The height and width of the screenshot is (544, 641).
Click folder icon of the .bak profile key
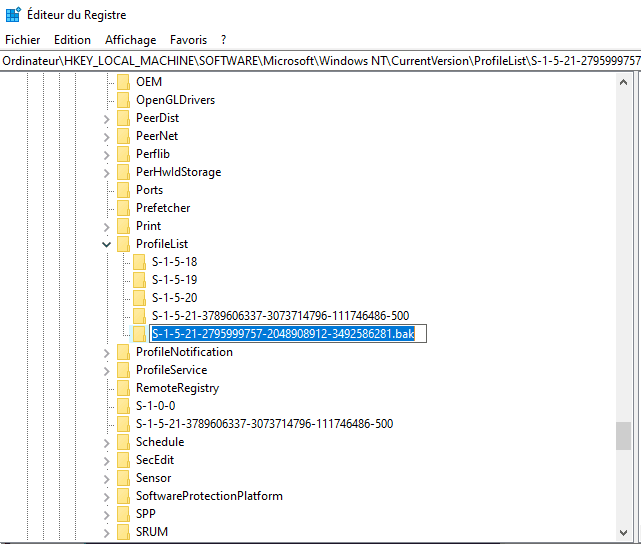click(x=139, y=334)
